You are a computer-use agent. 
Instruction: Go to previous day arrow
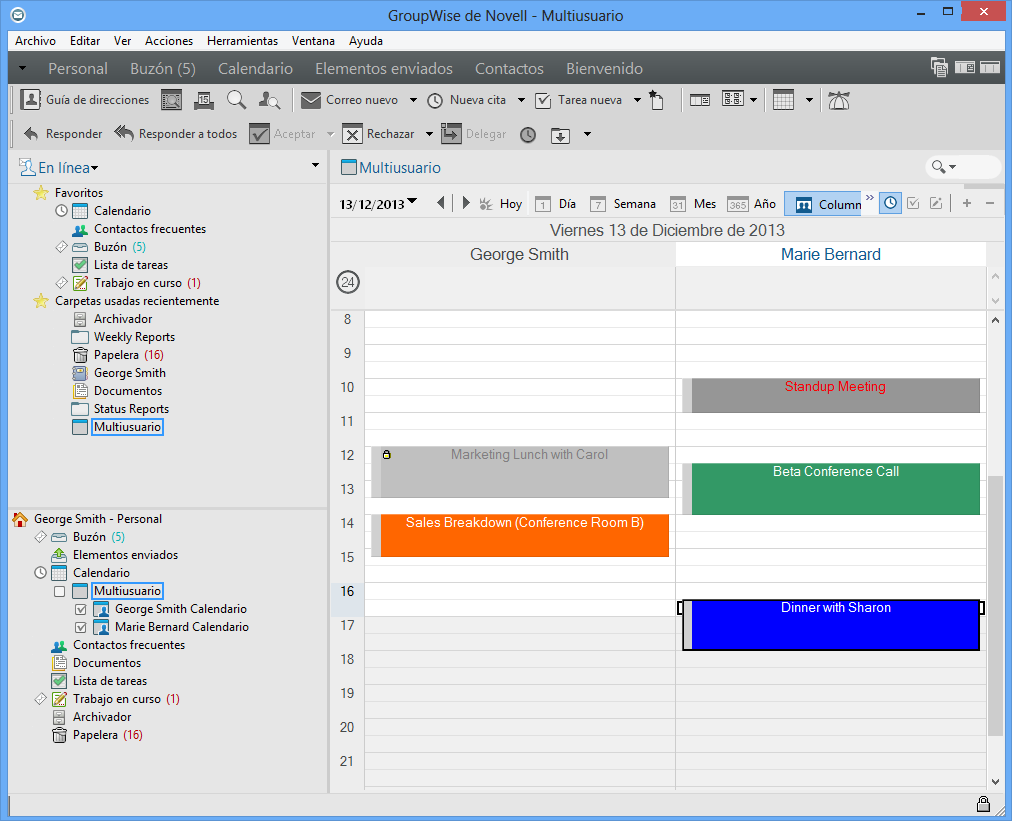pos(441,203)
